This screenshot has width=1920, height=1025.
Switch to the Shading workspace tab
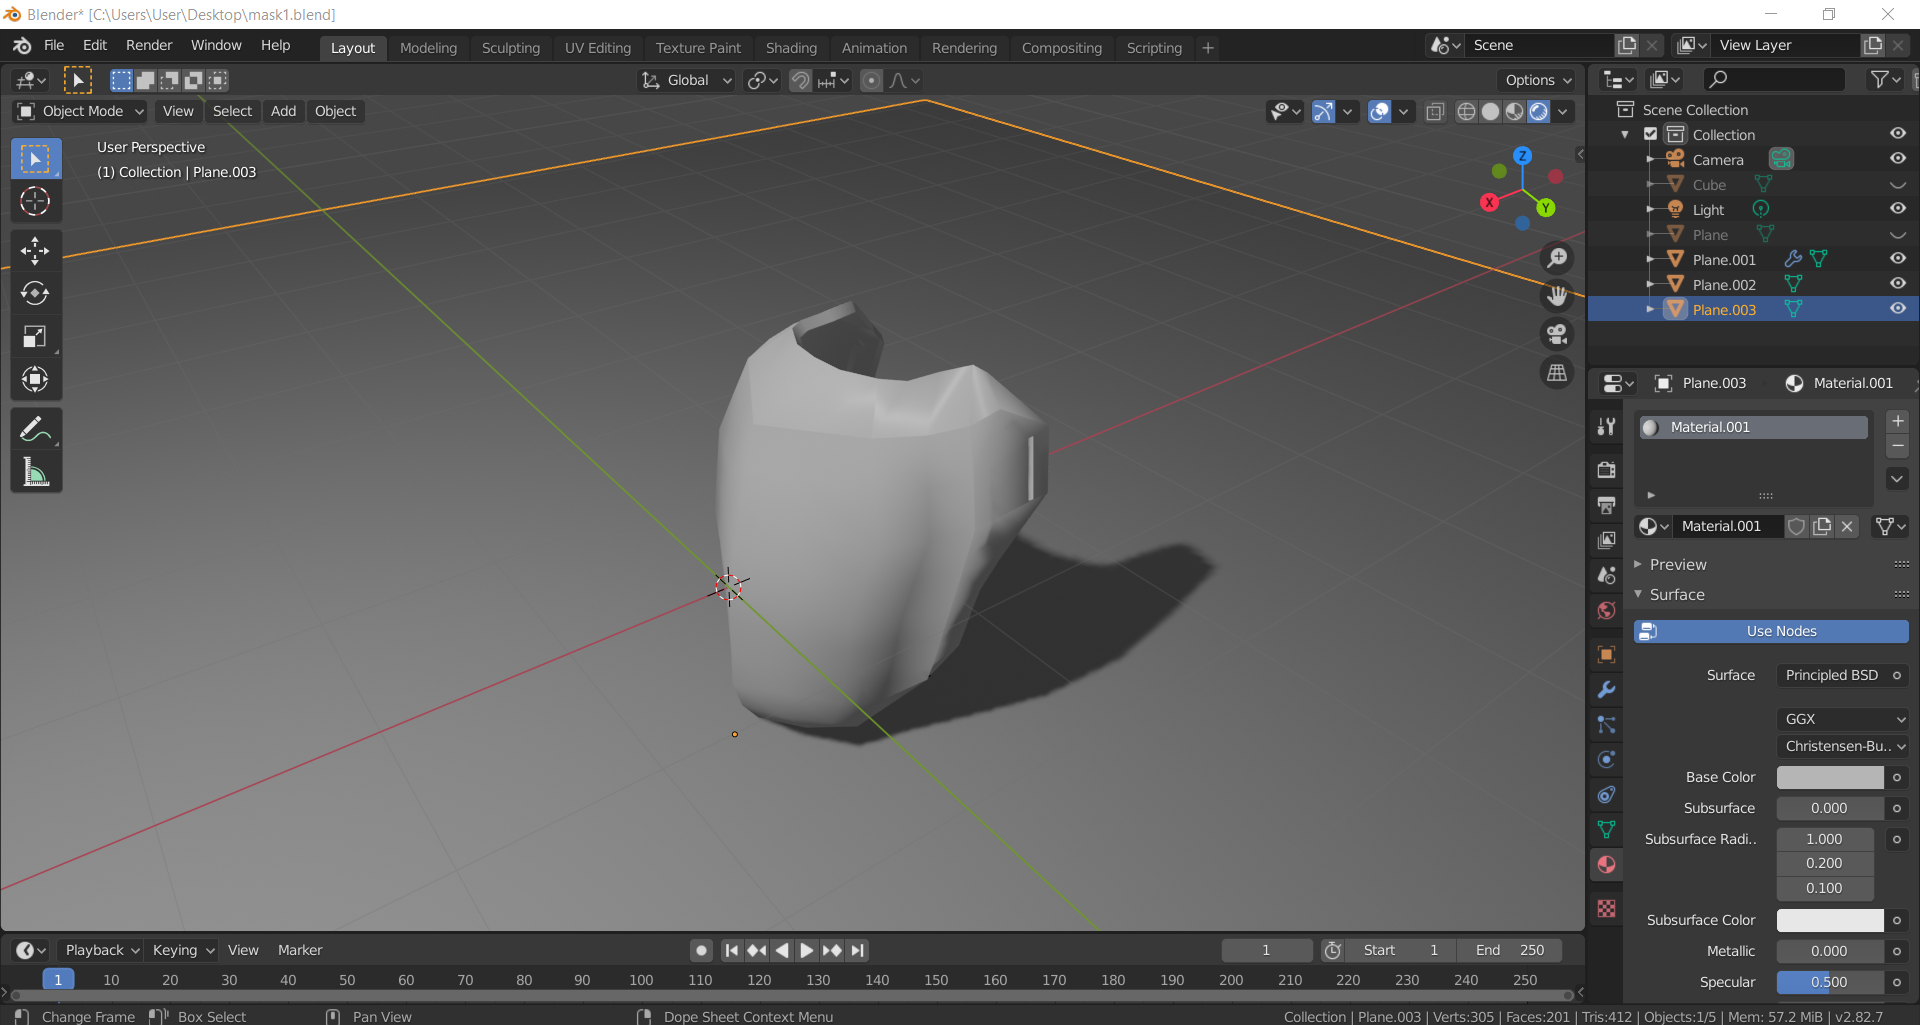tap(791, 47)
